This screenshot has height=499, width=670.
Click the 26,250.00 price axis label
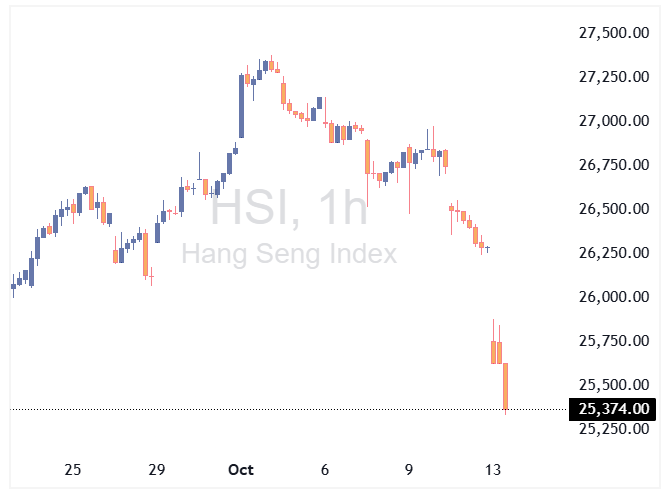[x=615, y=253]
